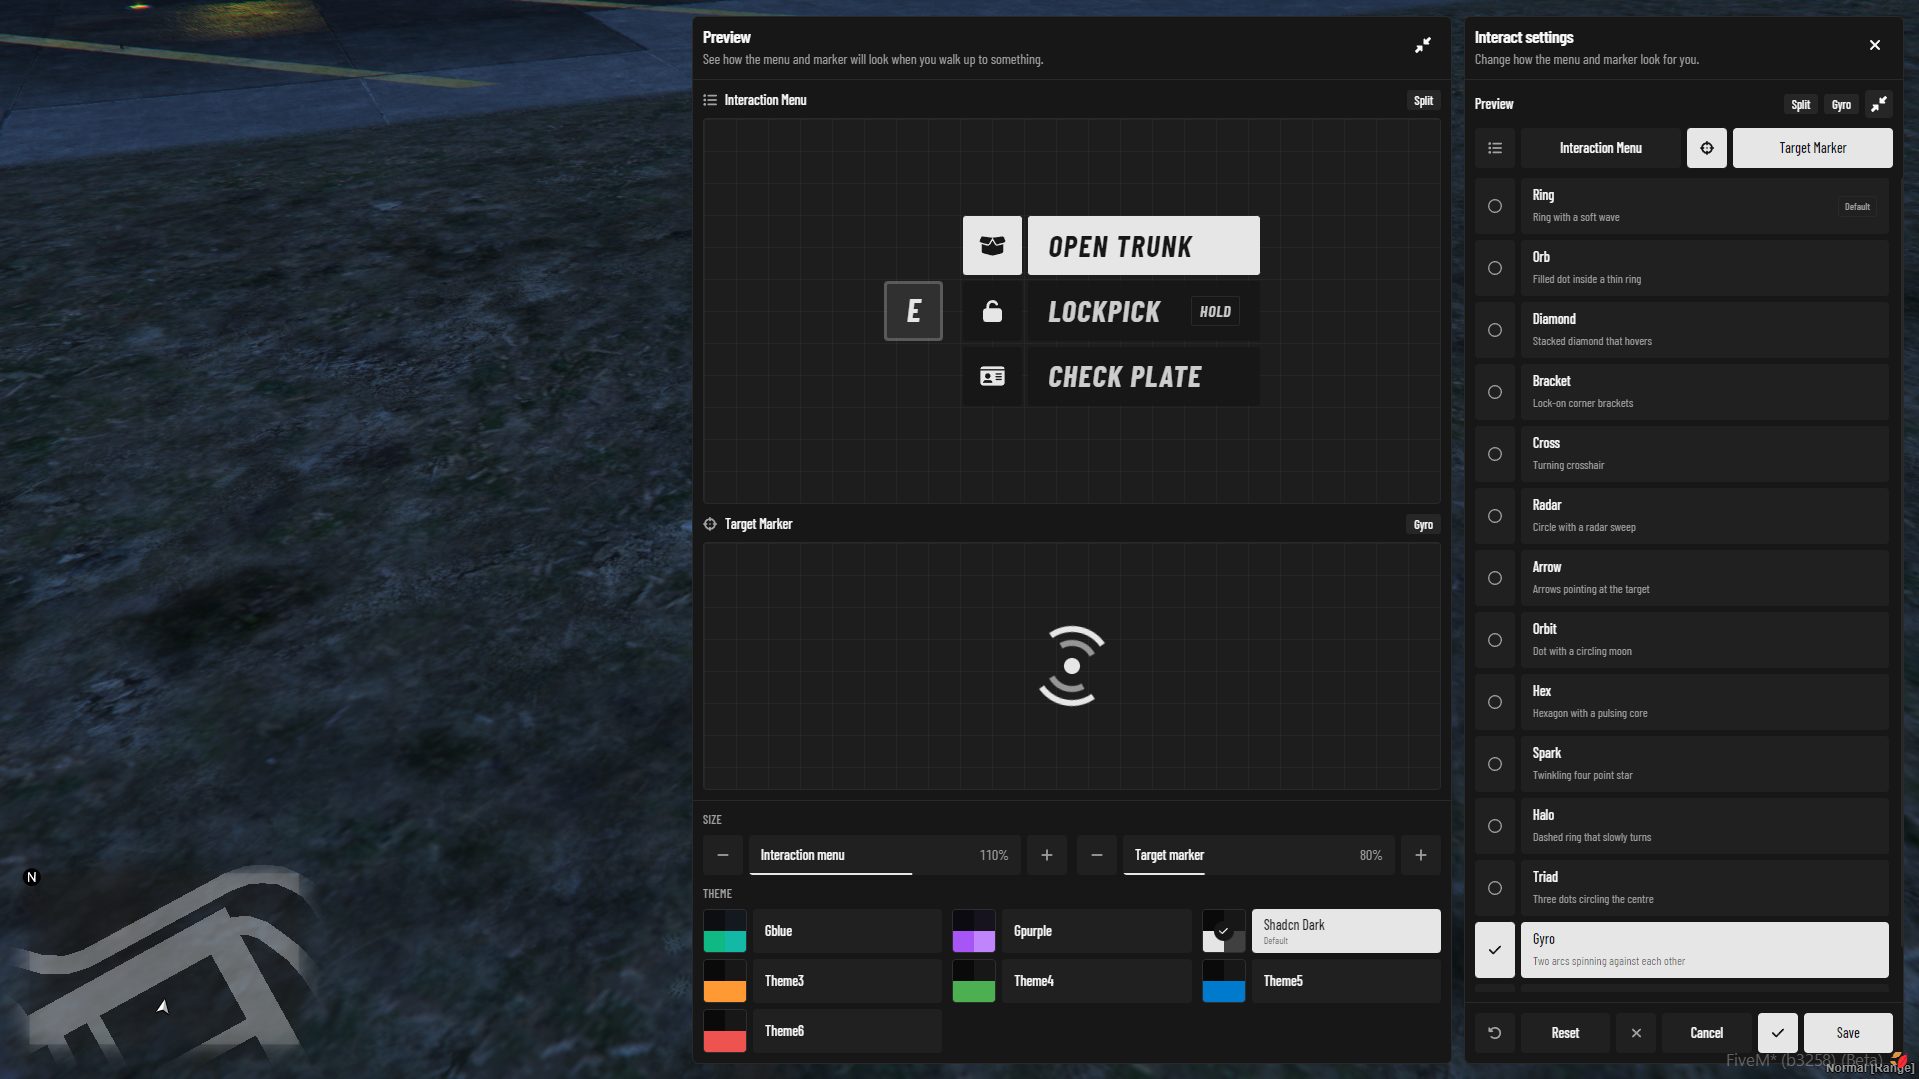Increase Target marker size with plus

click(1421, 855)
